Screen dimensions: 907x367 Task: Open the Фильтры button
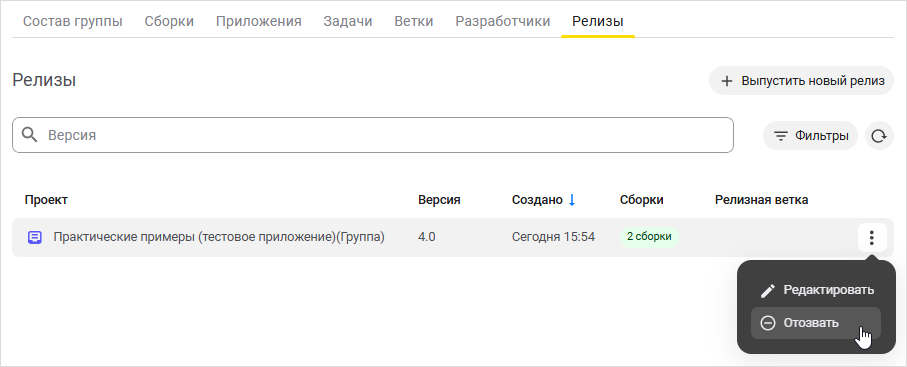(x=810, y=136)
